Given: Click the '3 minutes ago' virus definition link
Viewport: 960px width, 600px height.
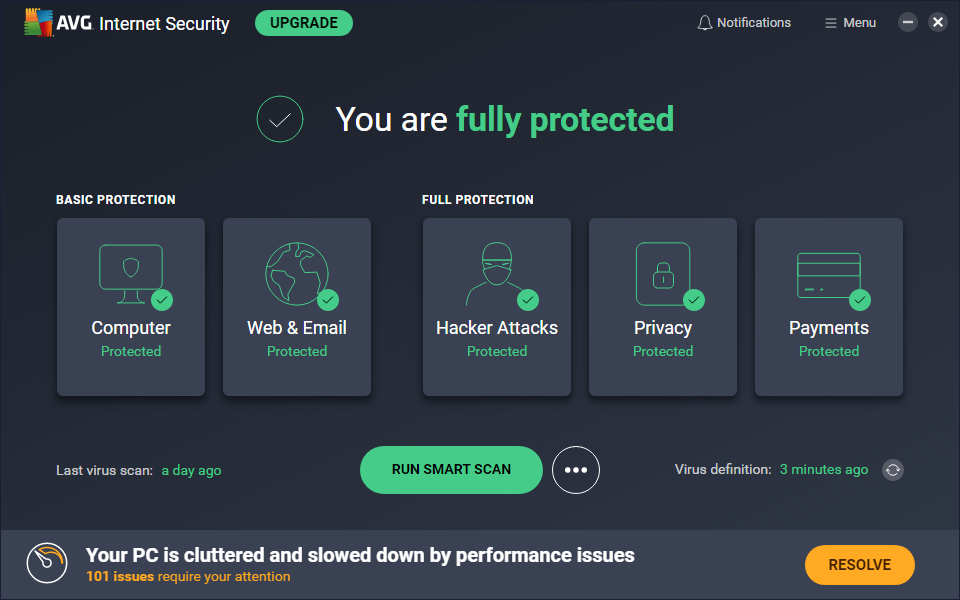Looking at the screenshot, I should (824, 469).
